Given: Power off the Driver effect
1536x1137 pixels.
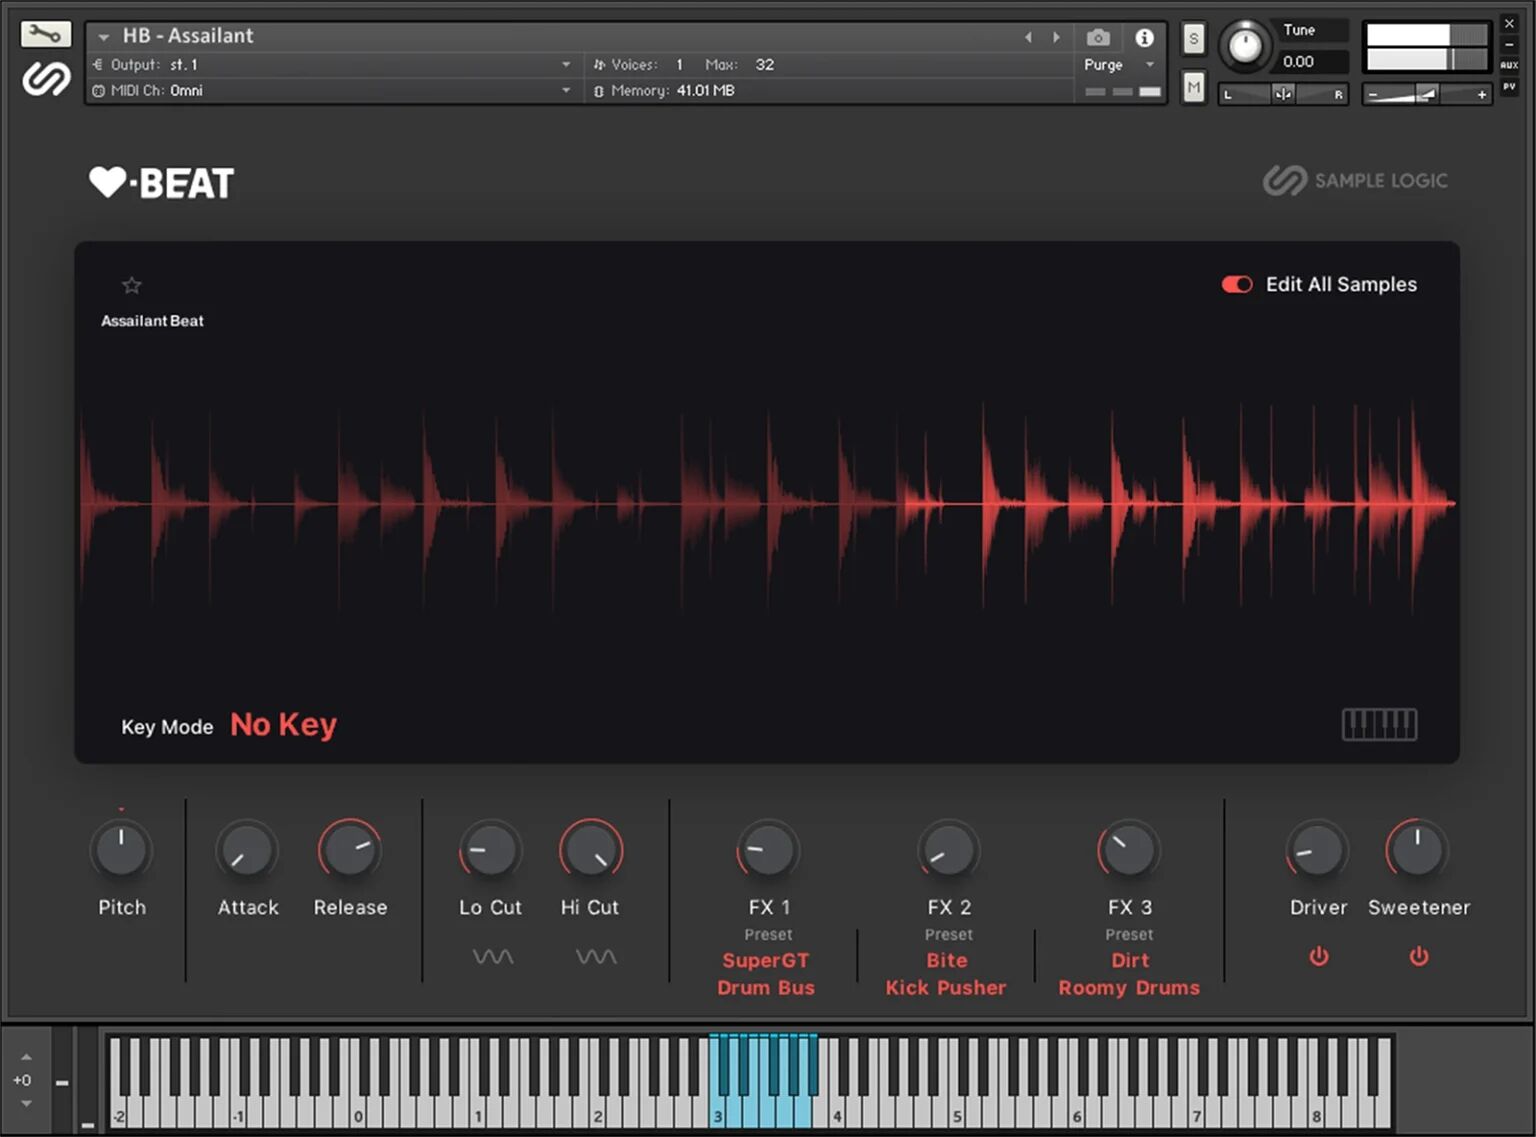Looking at the screenshot, I should 1318,957.
